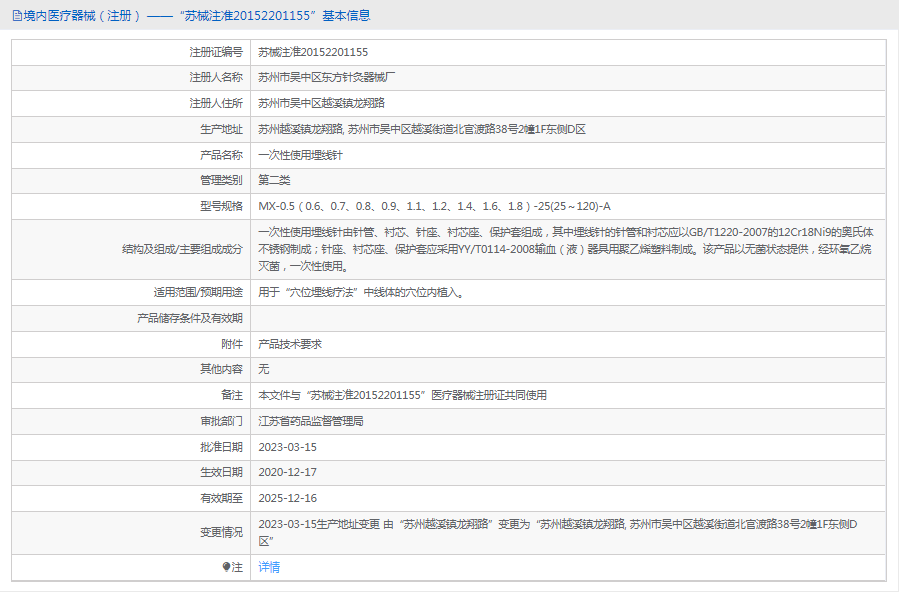Click the approval date 2023-03-15
The height and width of the screenshot is (592, 899).
287,447
